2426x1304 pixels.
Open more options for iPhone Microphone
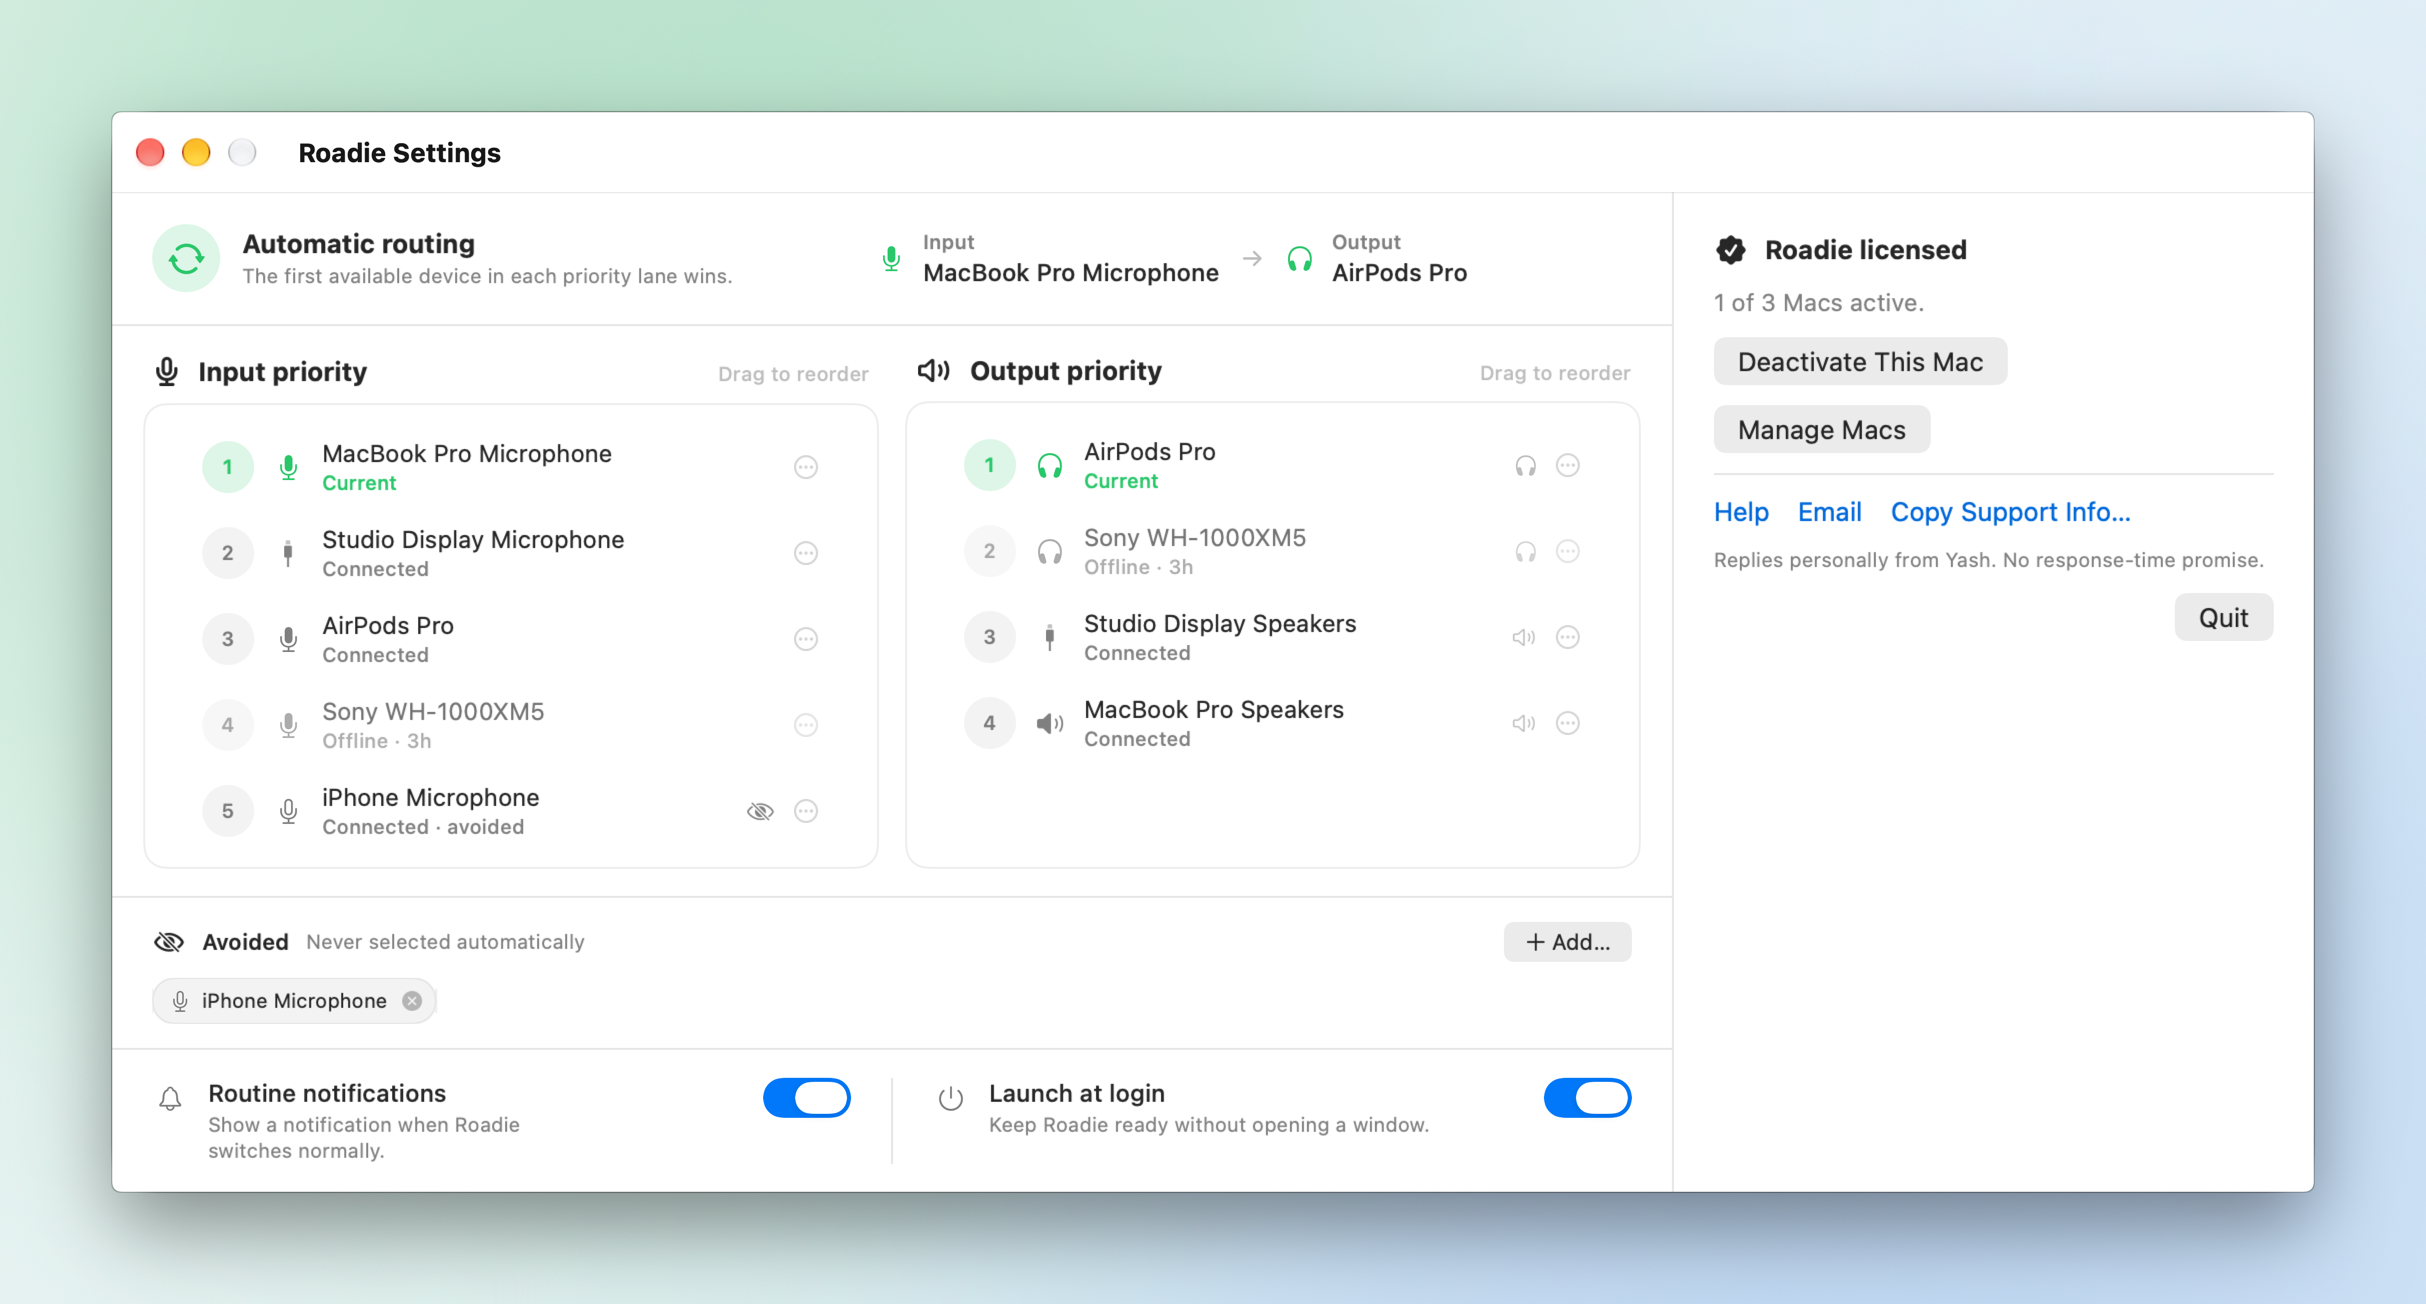point(806,811)
